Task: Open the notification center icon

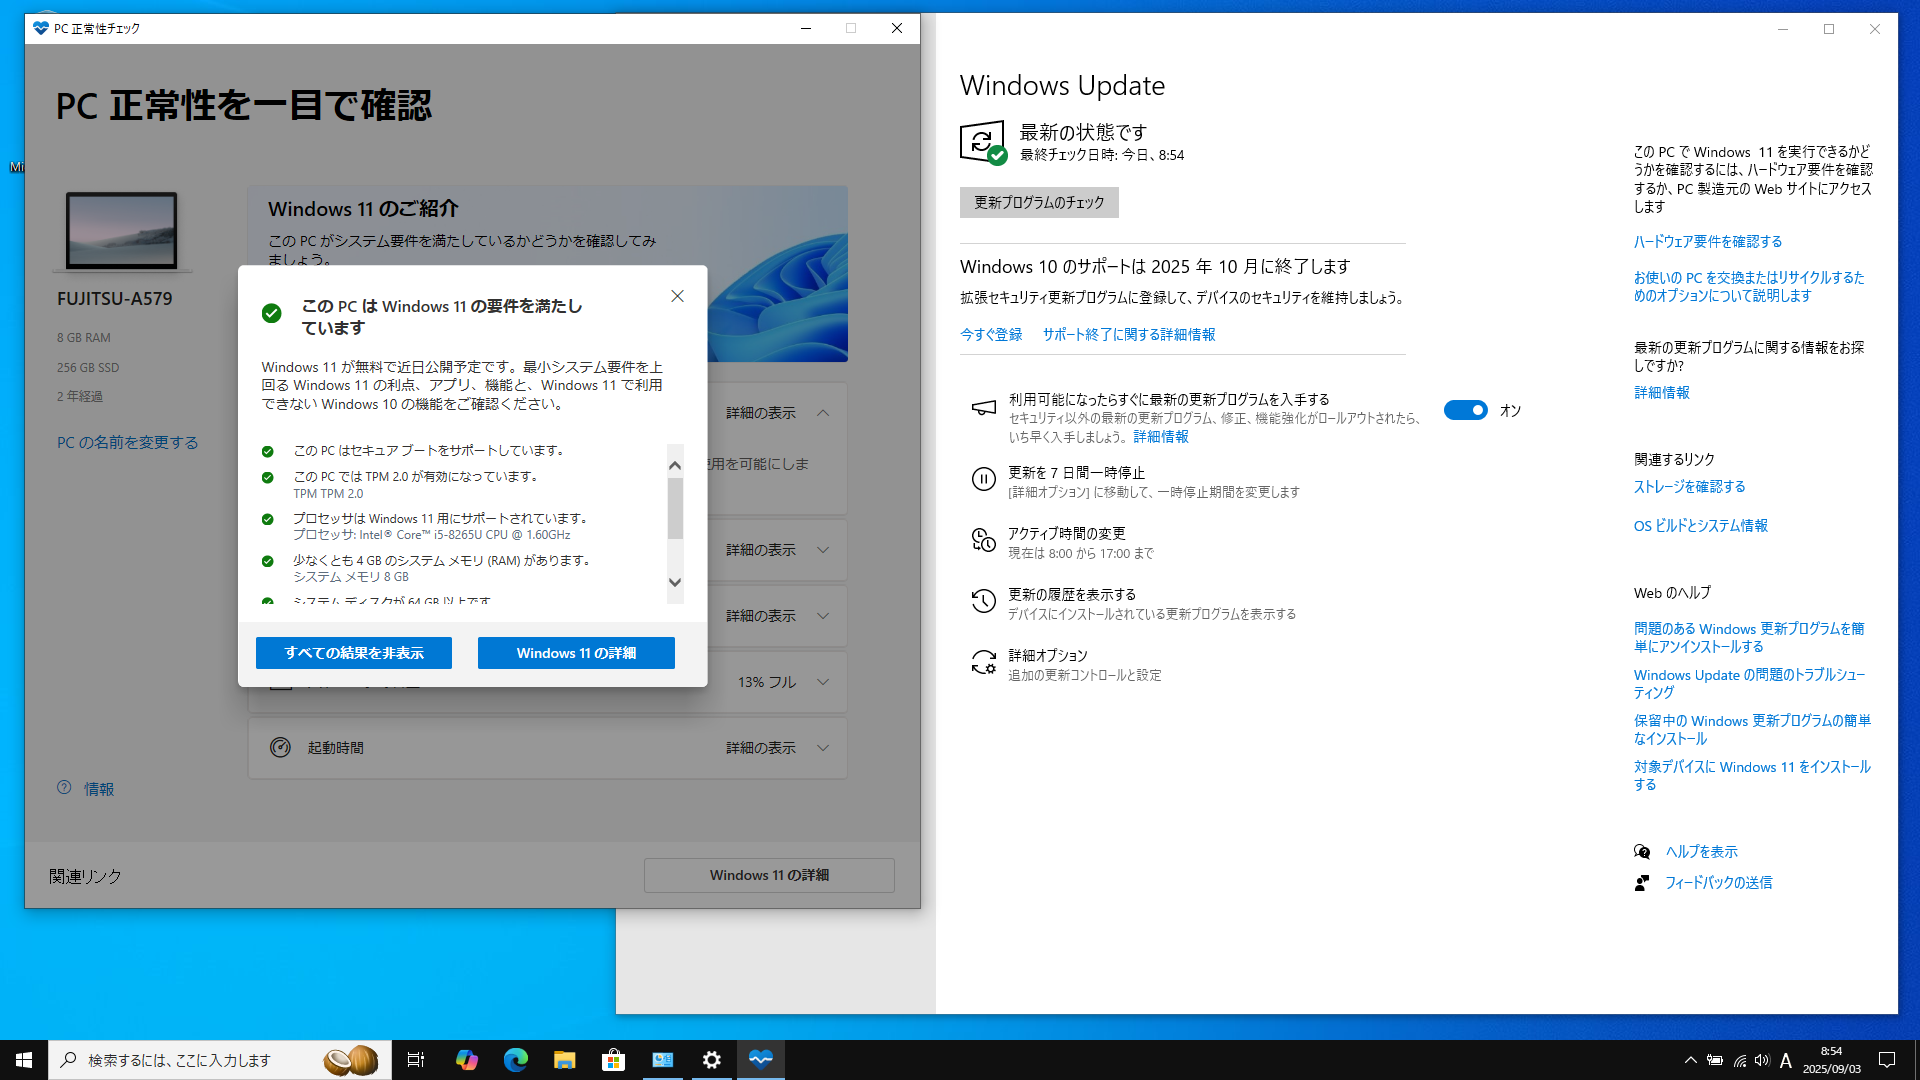Action: click(1887, 1060)
